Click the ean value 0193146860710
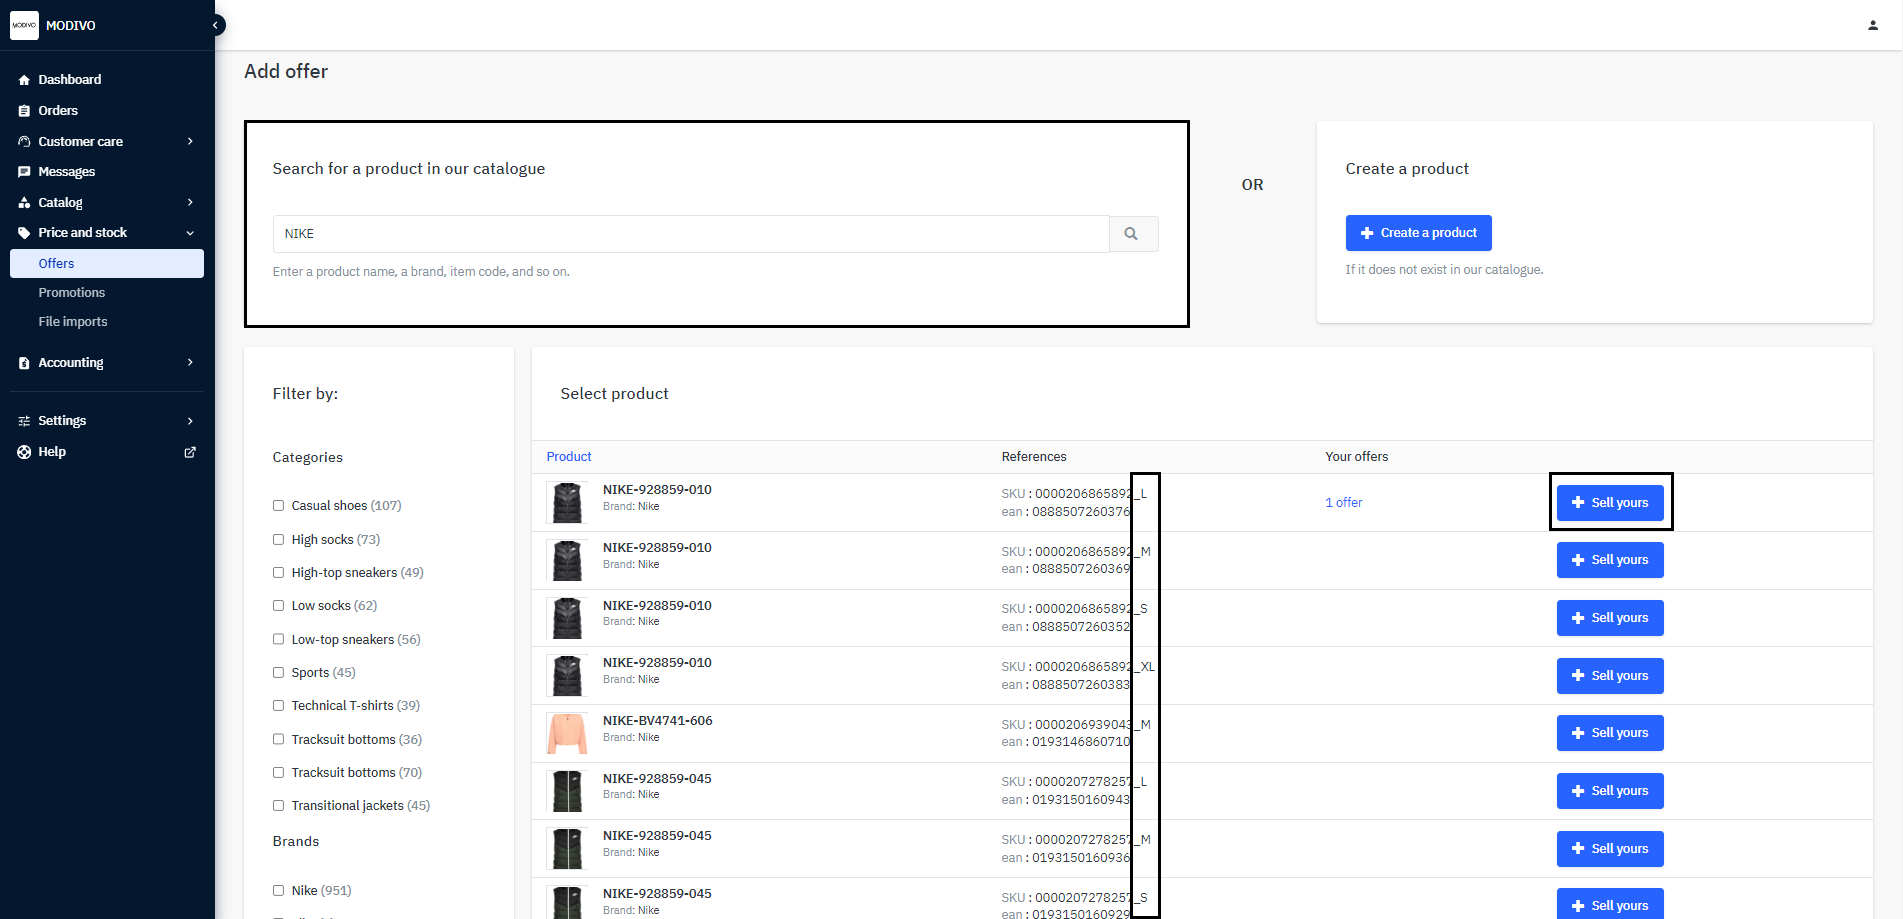1903x919 pixels. [1081, 742]
